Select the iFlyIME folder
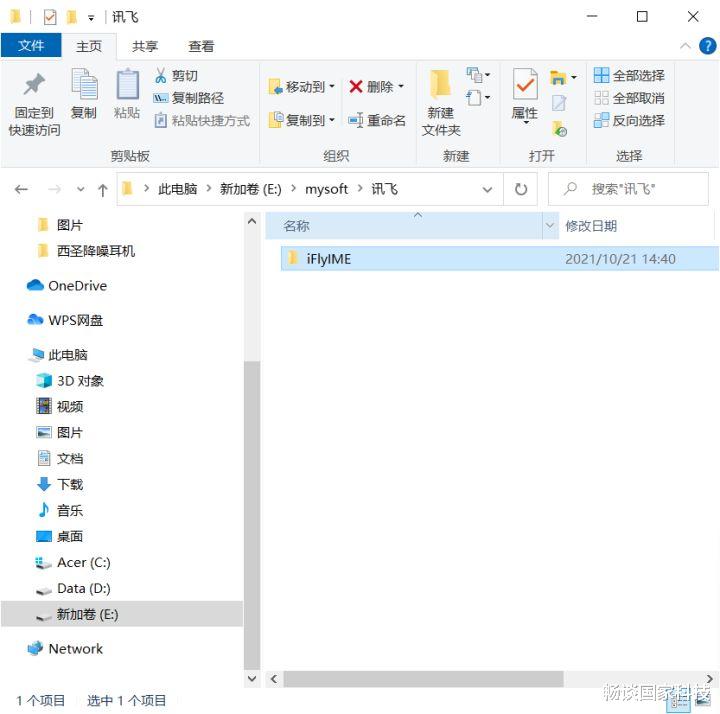Screen dimensions: 720x714 pos(499,259)
